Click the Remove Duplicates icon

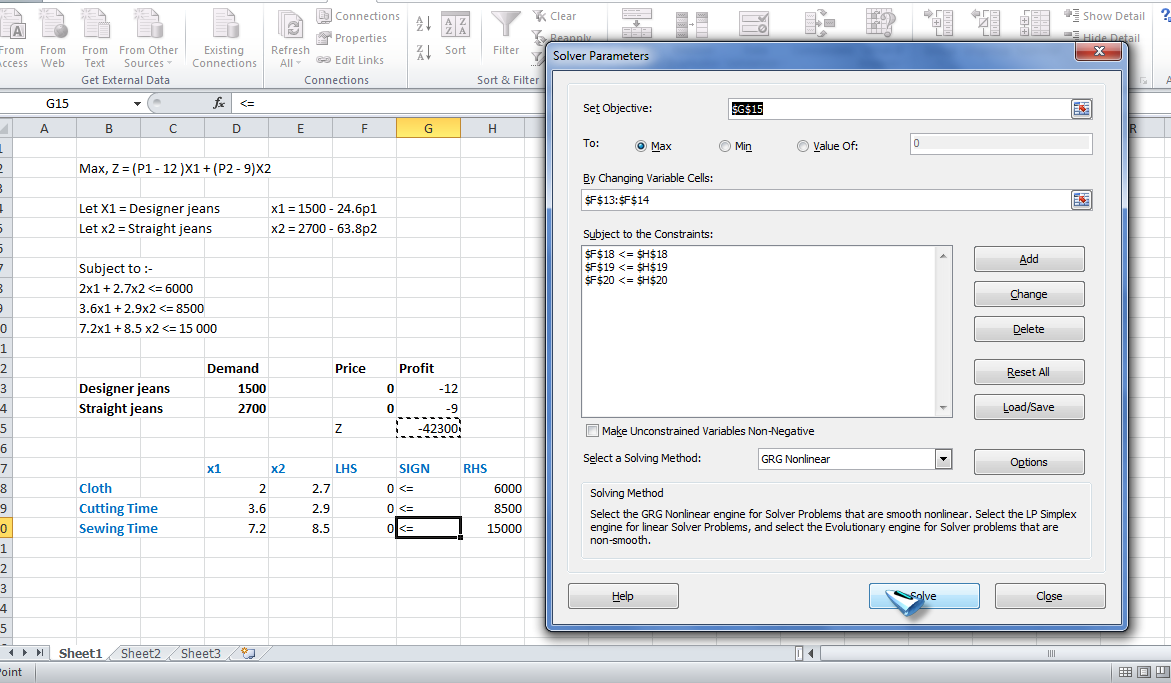[x=692, y=24]
